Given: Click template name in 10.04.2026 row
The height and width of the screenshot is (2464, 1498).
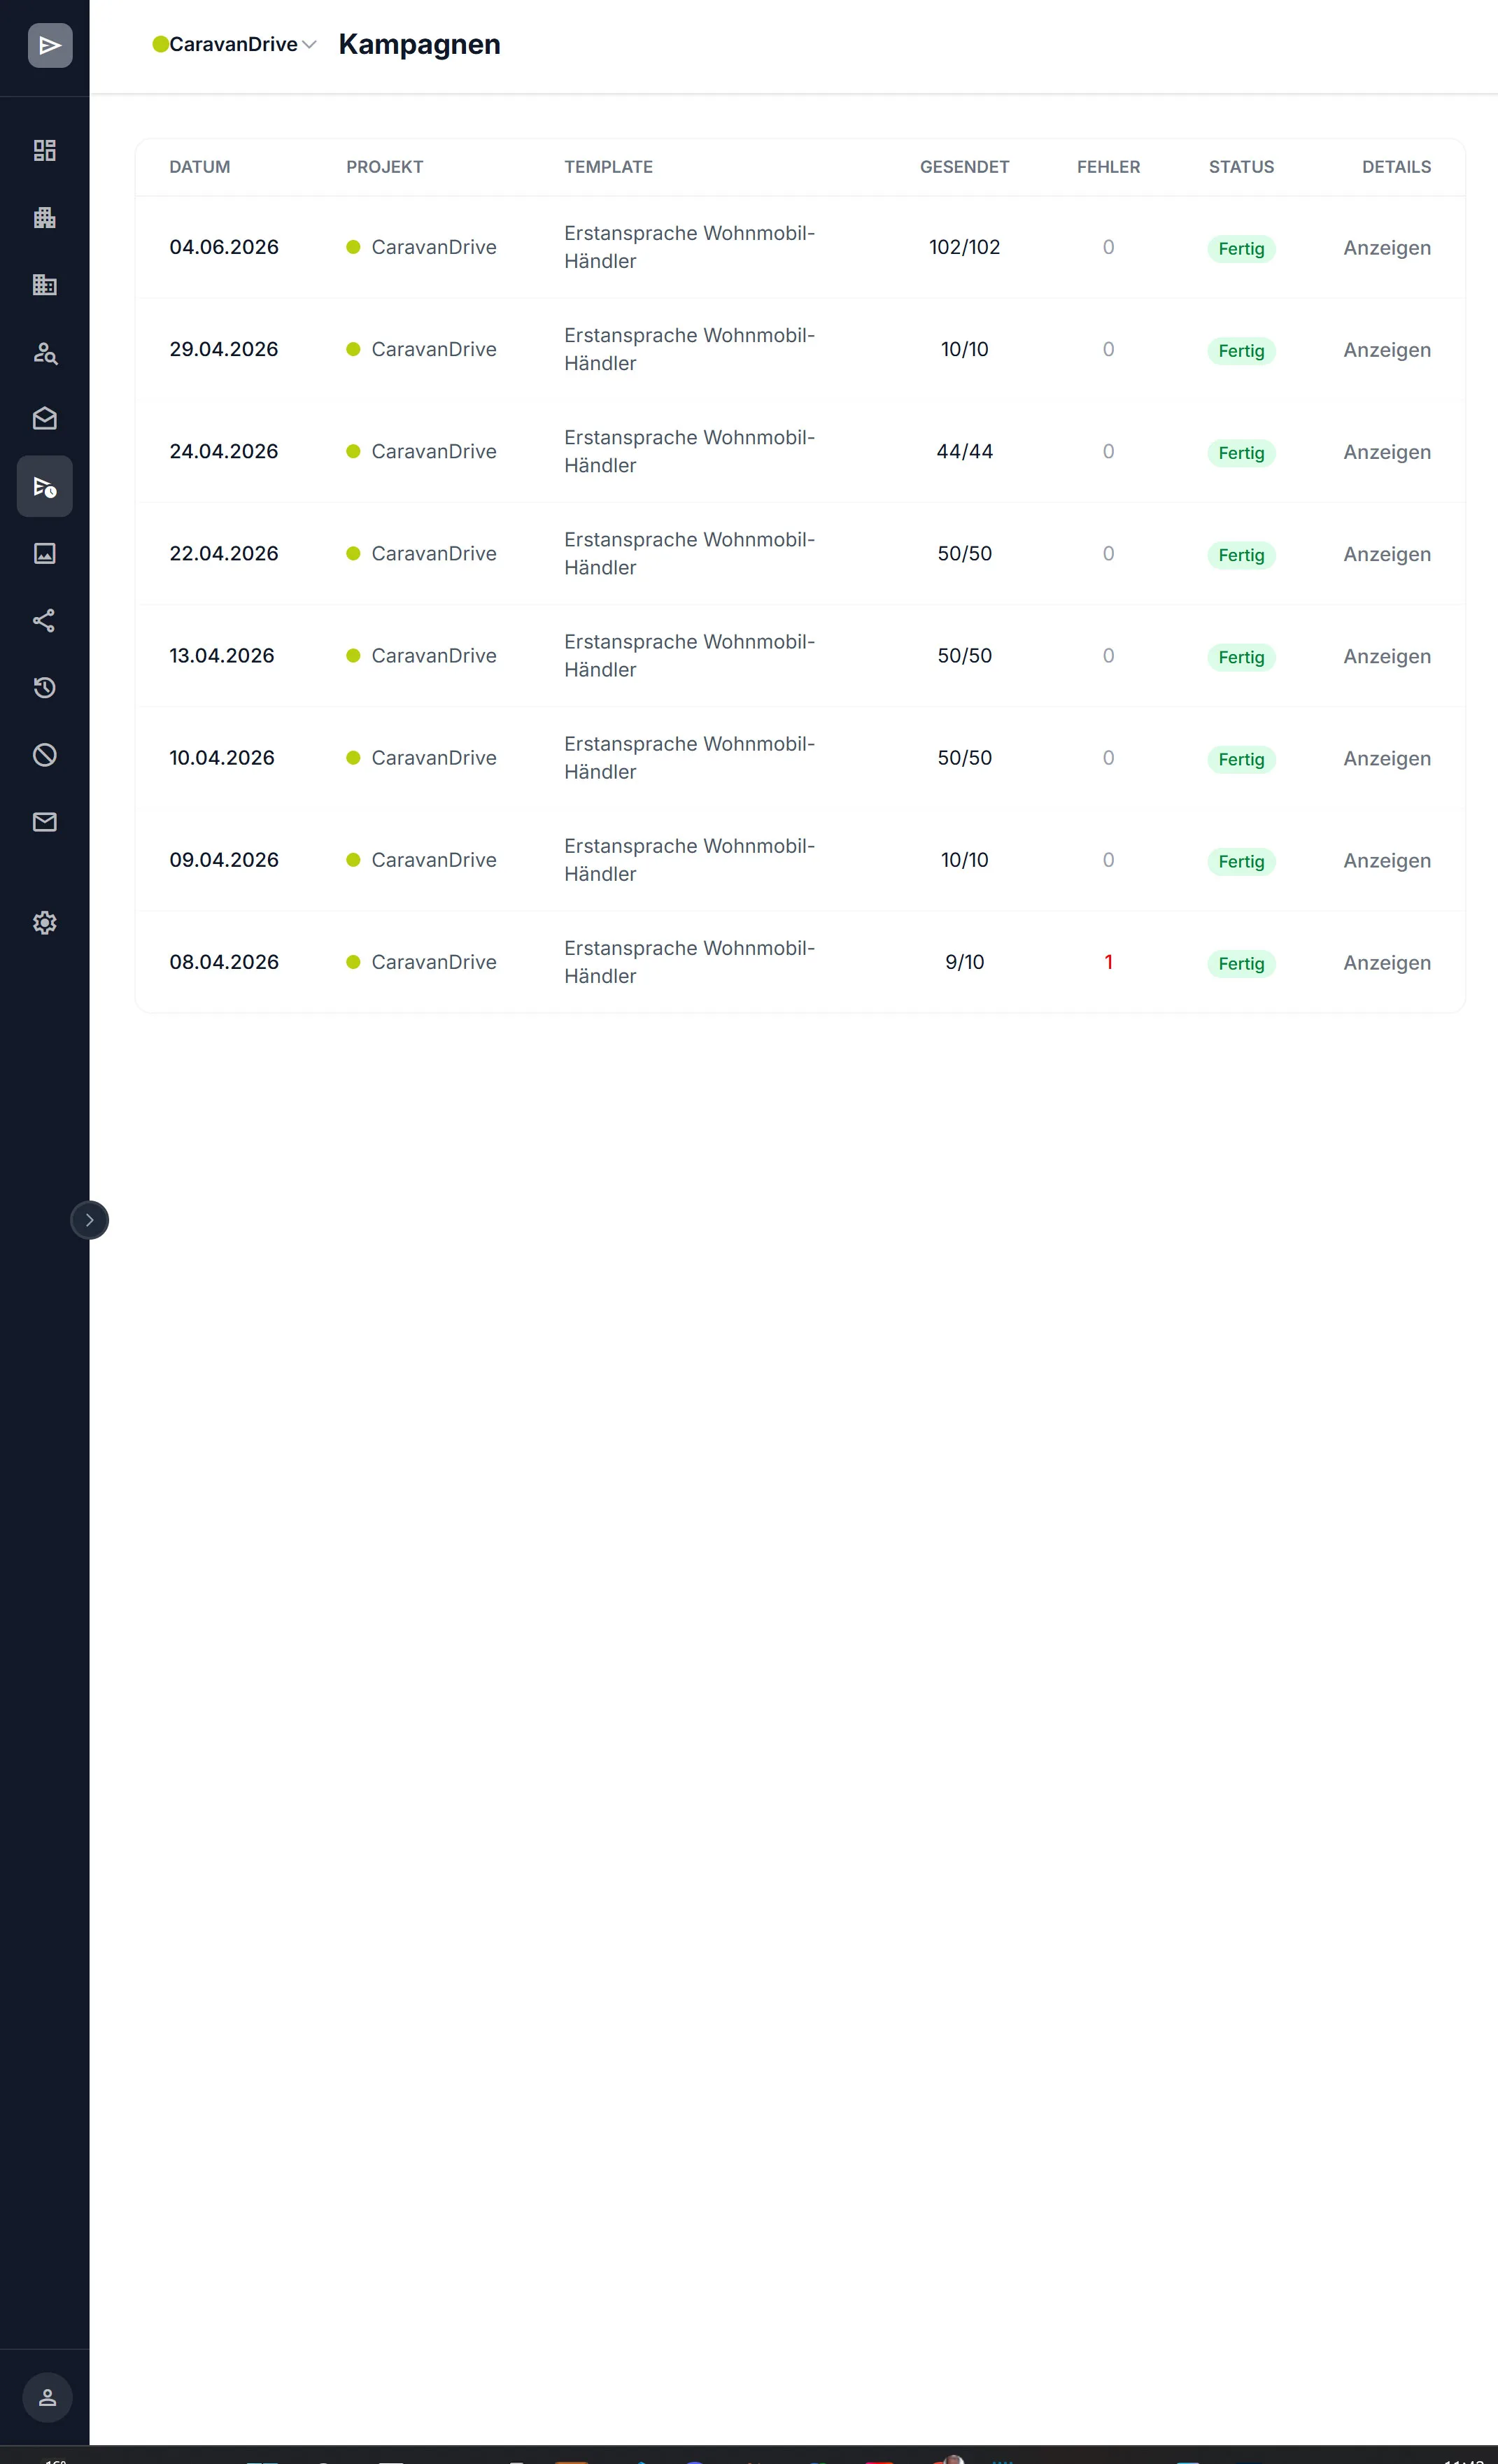Looking at the screenshot, I should pyautogui.click(x=690, y=757).
